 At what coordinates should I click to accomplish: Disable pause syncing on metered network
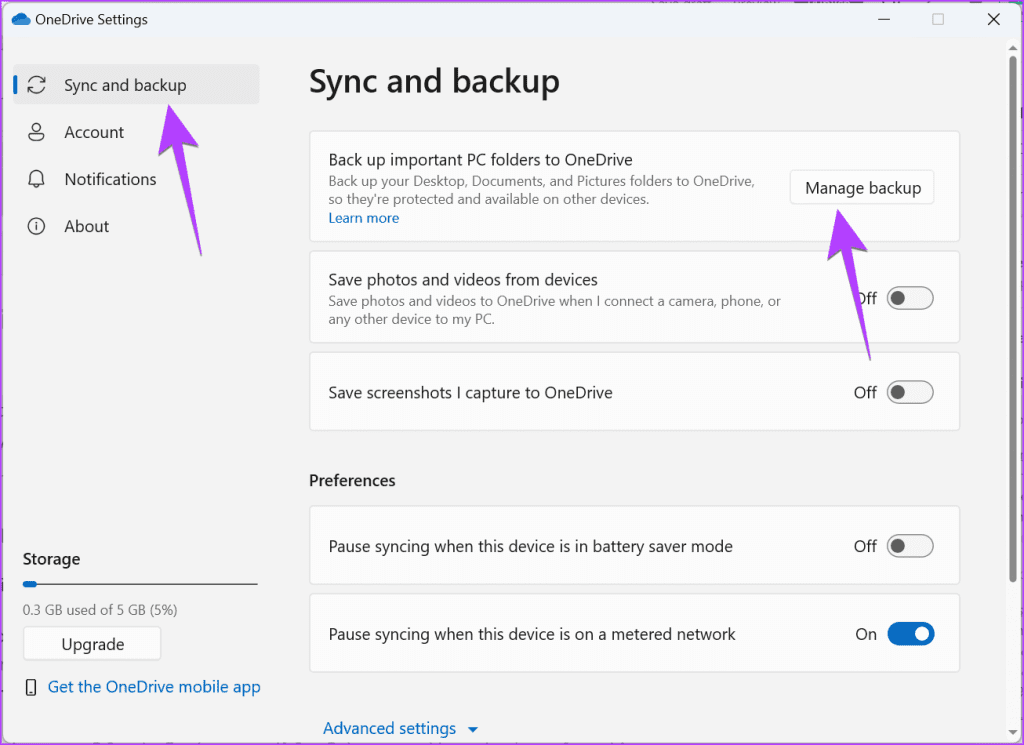tap(910, 634)
